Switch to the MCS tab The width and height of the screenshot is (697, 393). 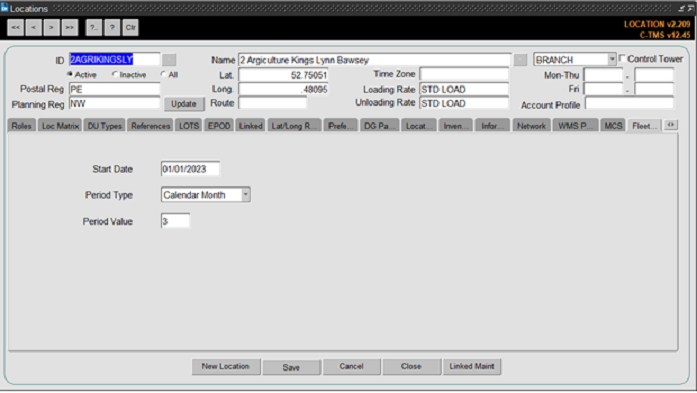pos(613,126)
